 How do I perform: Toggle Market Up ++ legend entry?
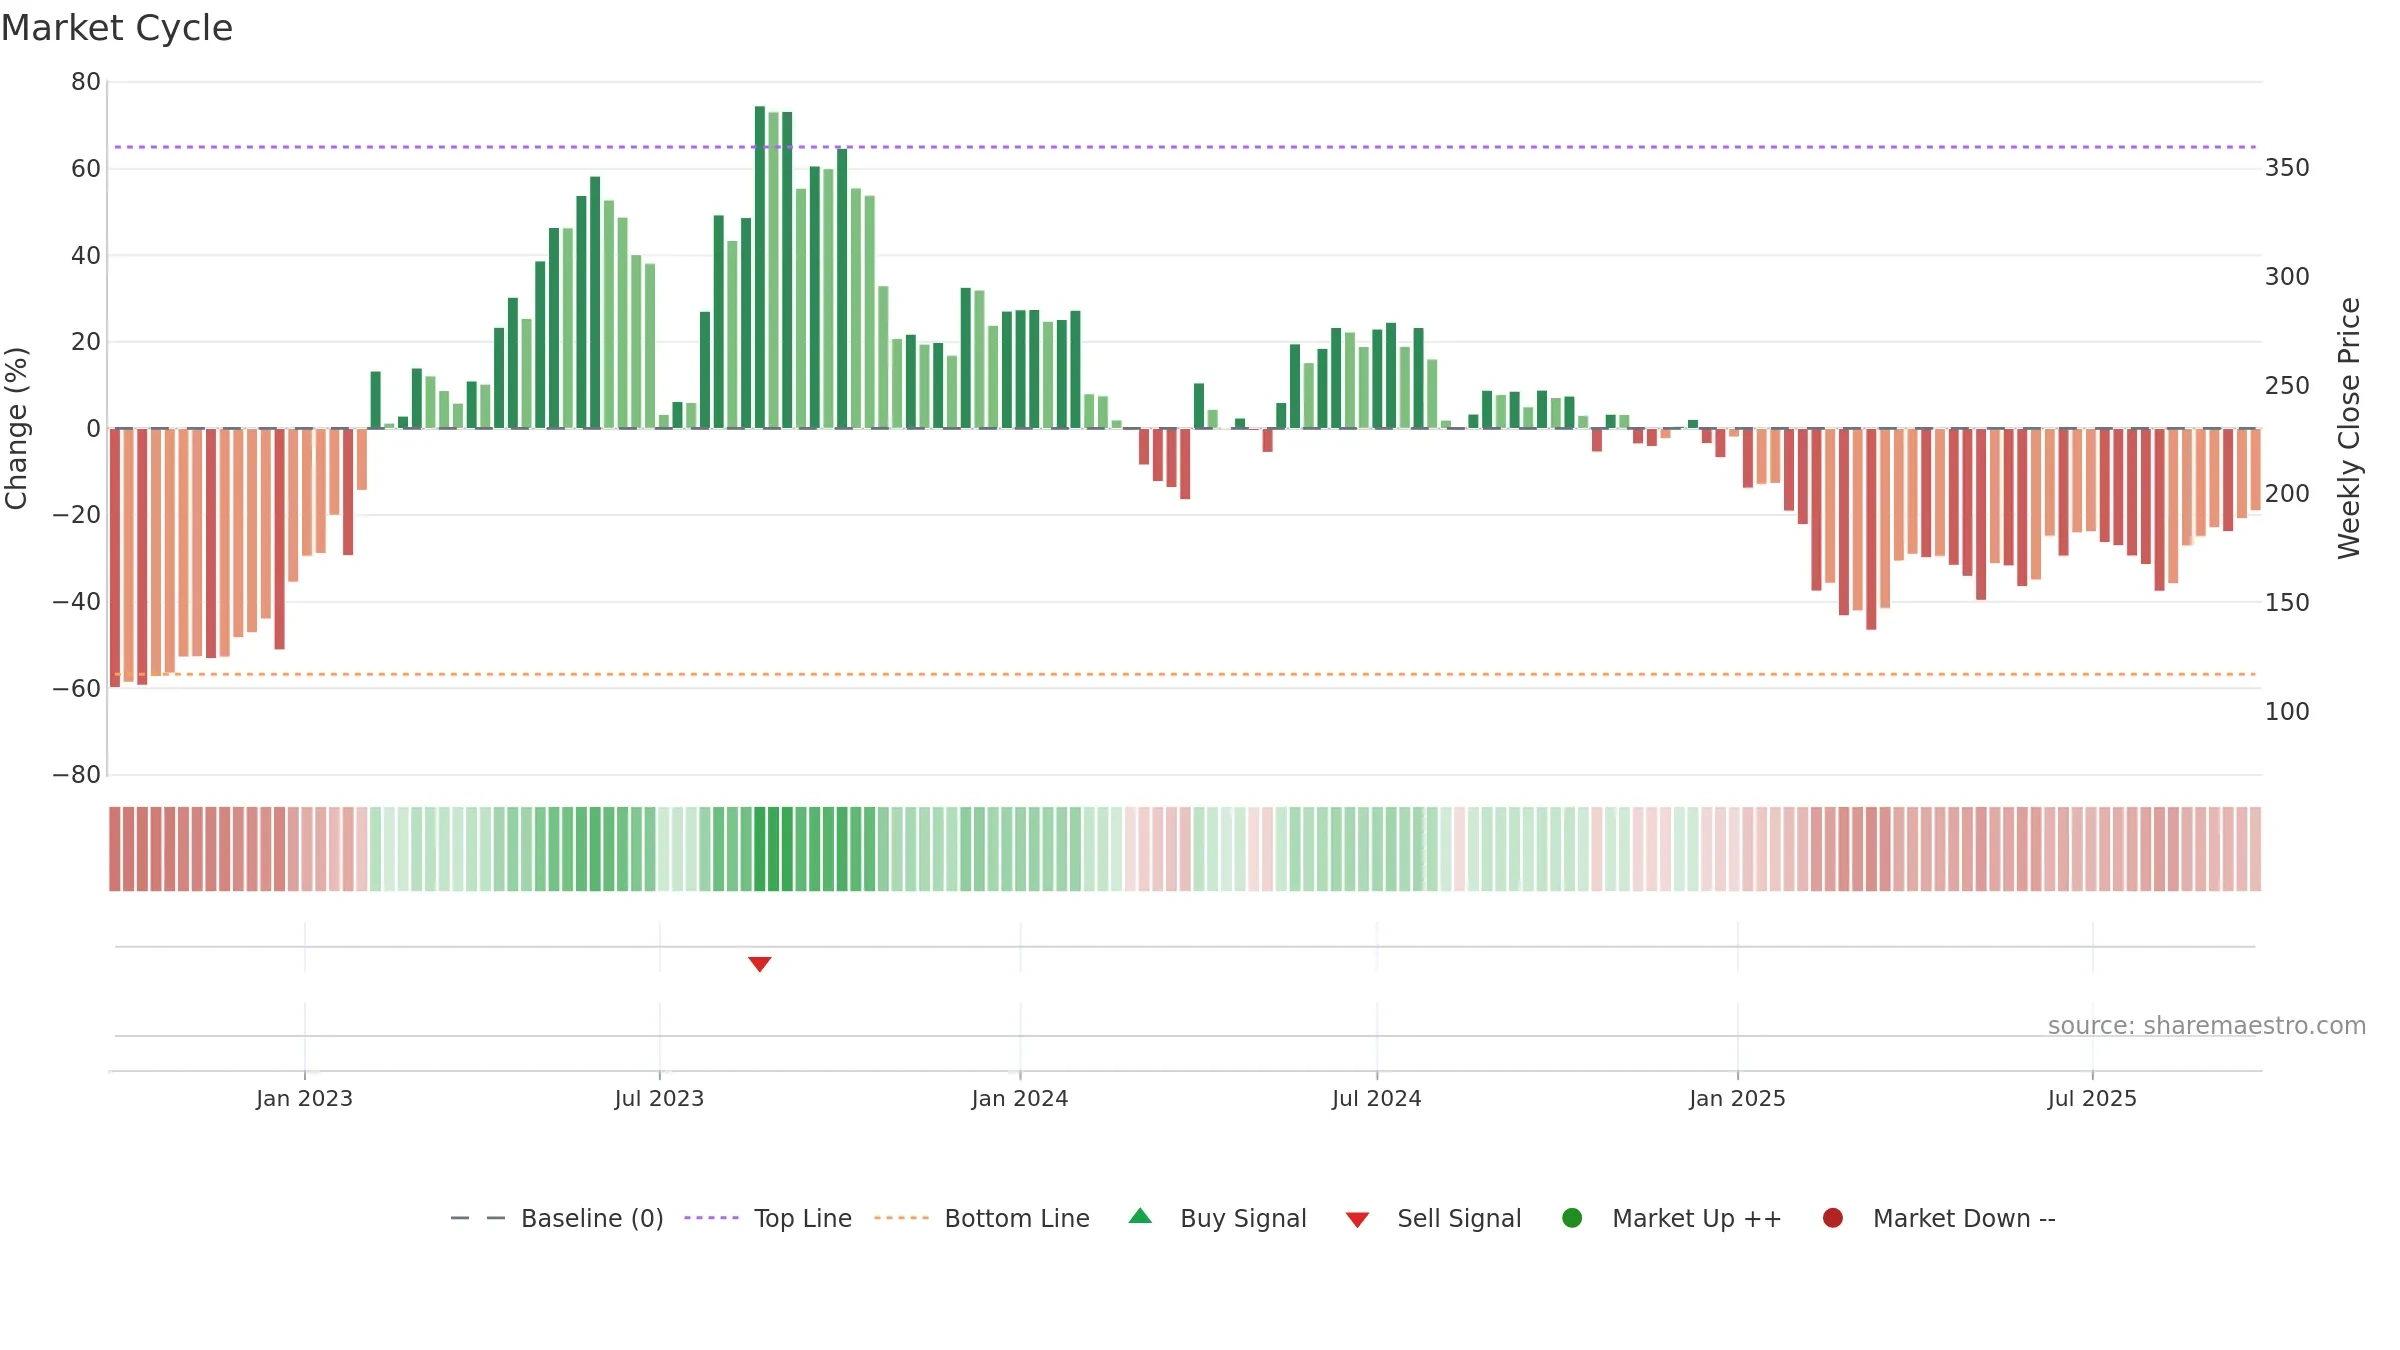point(1671,1218)
